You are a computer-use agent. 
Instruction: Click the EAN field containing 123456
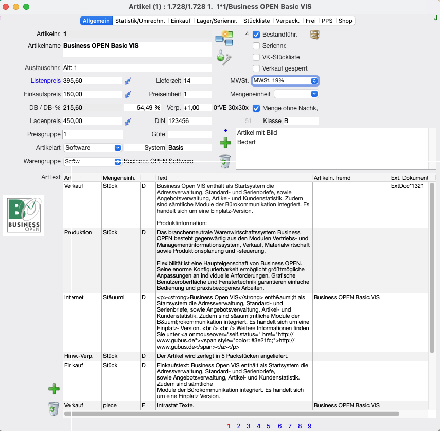click(x=190, y=121)
